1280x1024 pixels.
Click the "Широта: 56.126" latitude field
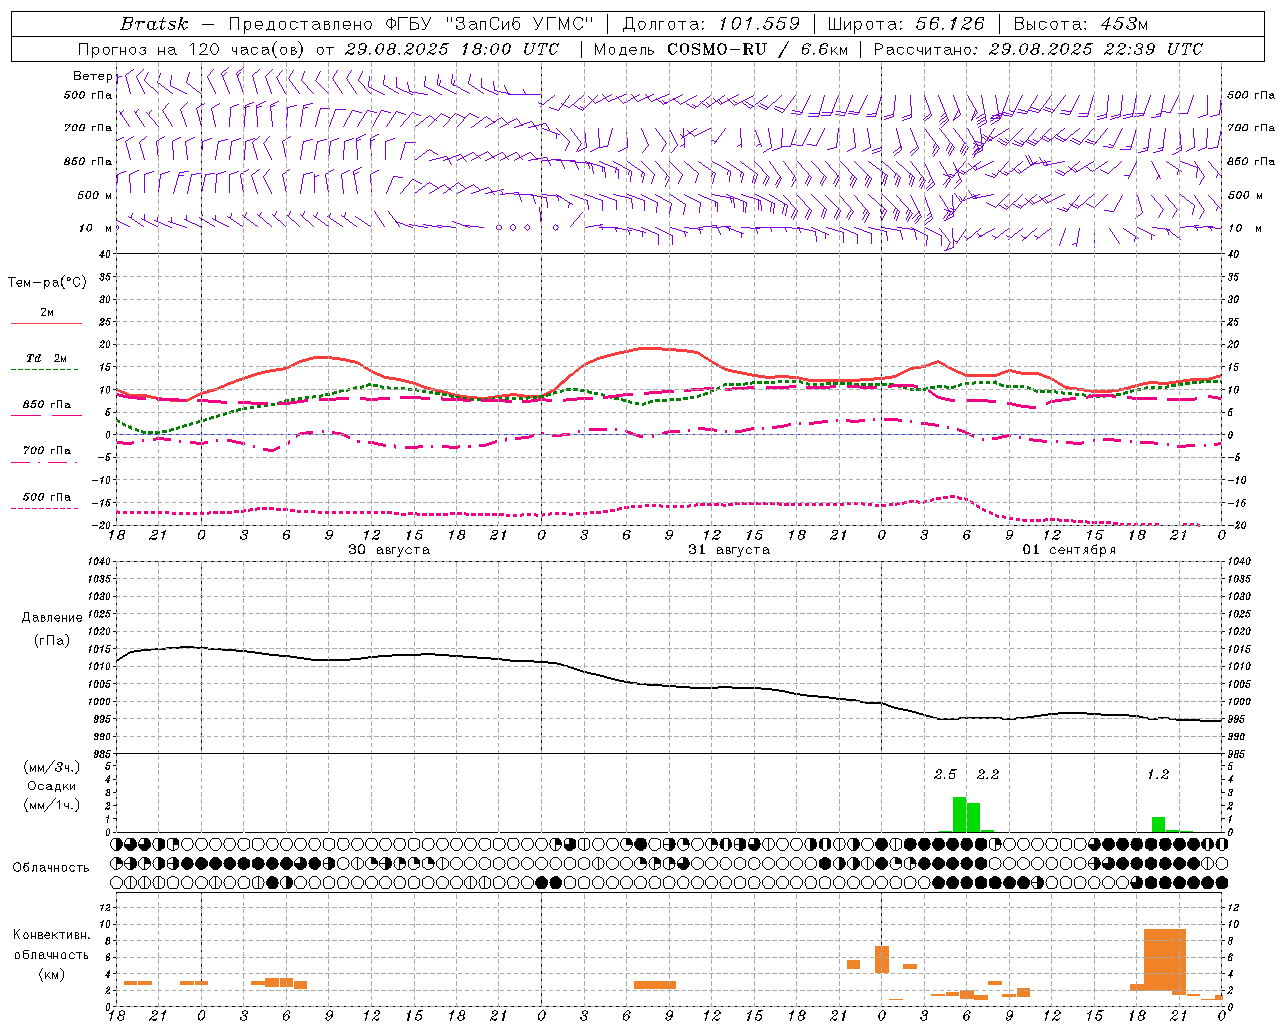point(906,24)
